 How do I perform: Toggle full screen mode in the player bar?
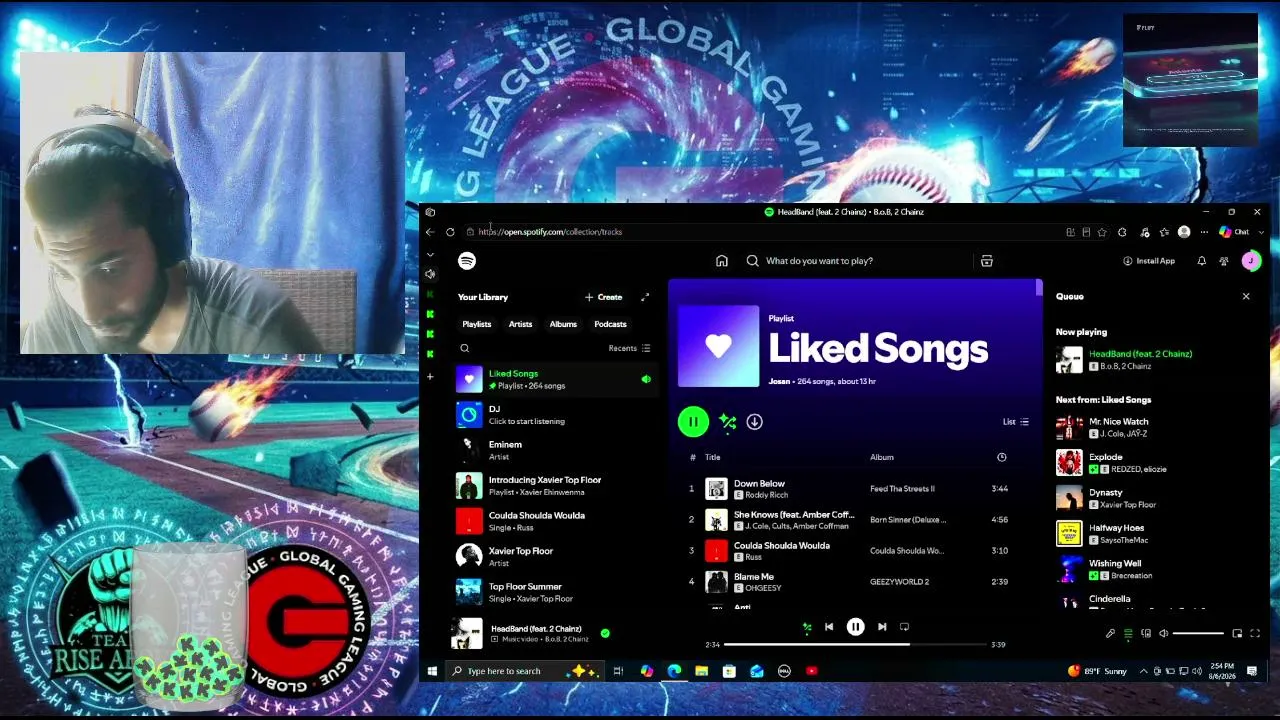pos(1255,633)
